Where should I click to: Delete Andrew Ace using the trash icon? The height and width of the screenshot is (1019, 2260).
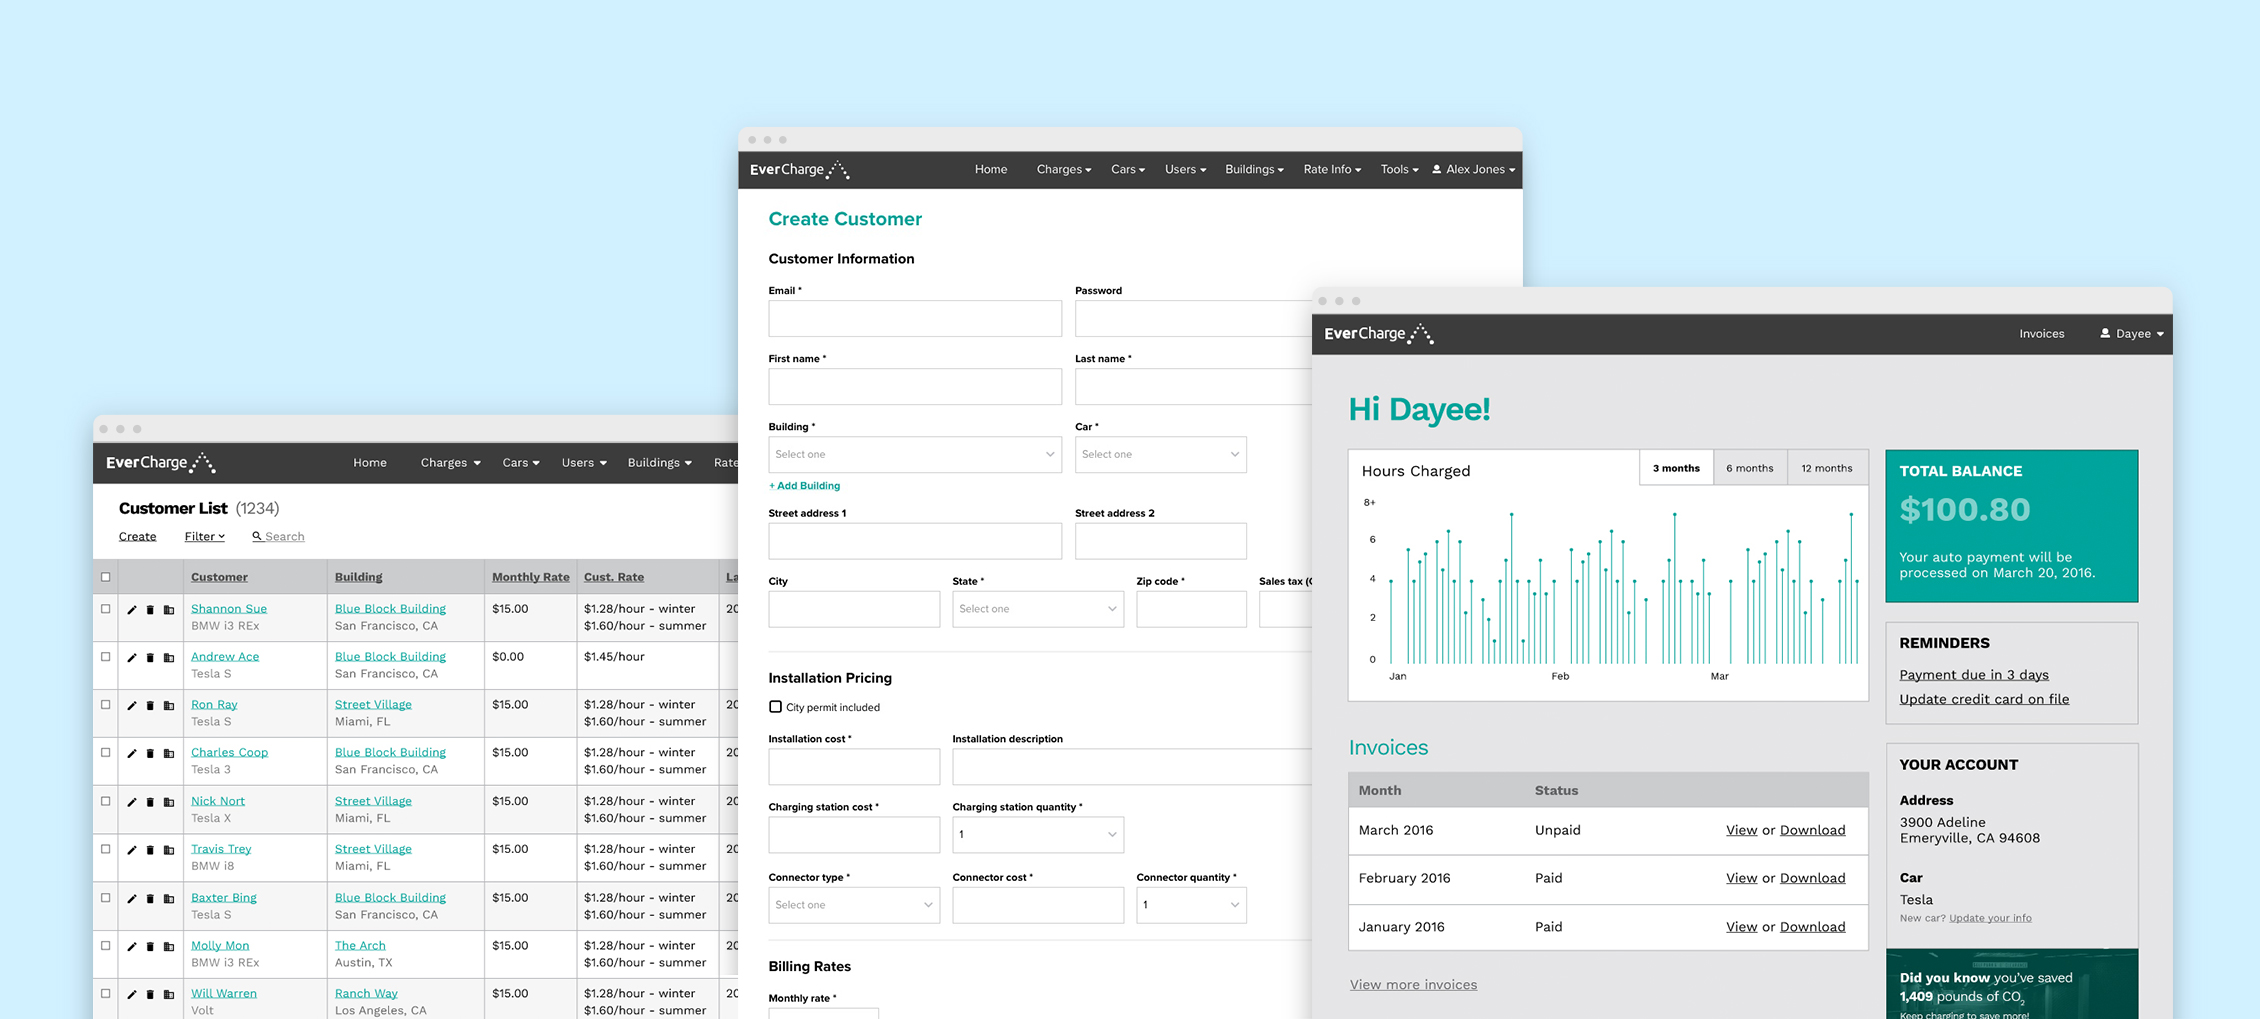(150, 658)
